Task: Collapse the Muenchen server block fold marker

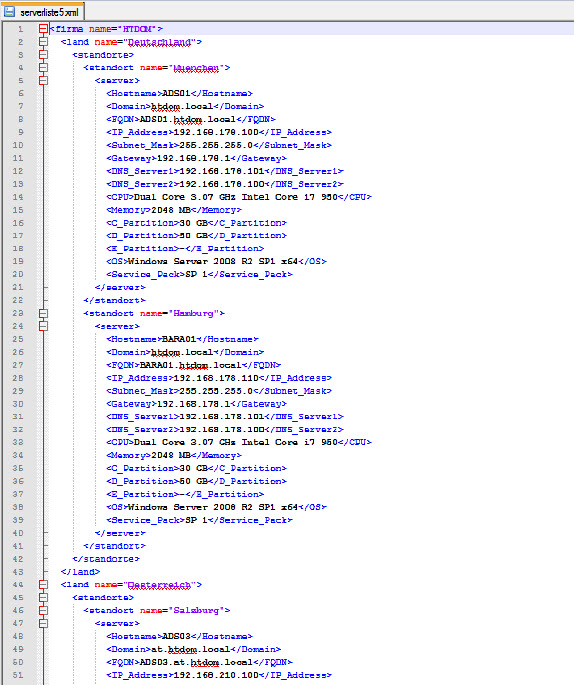Action: (43, 81)
